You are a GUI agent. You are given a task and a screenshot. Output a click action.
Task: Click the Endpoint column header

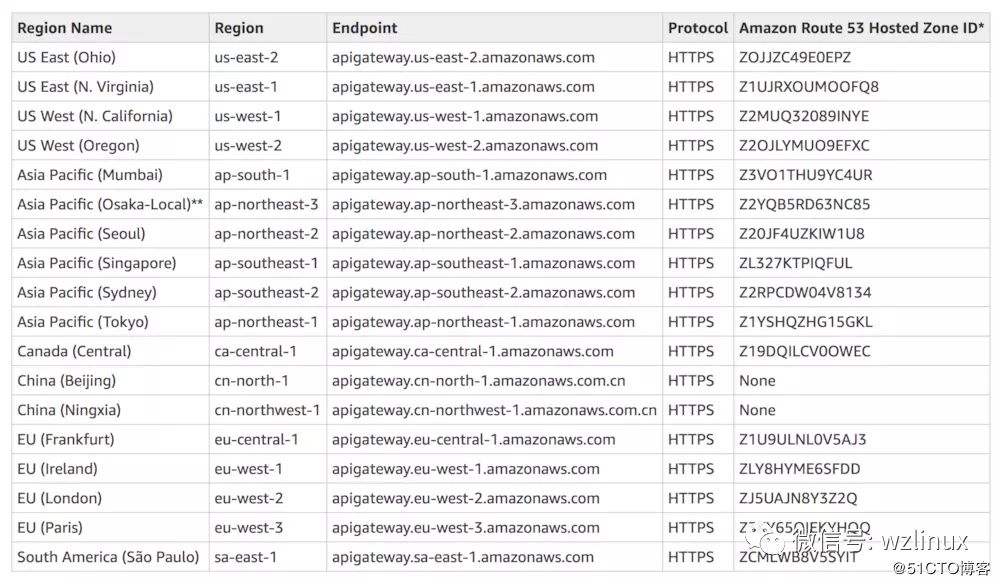365,28
